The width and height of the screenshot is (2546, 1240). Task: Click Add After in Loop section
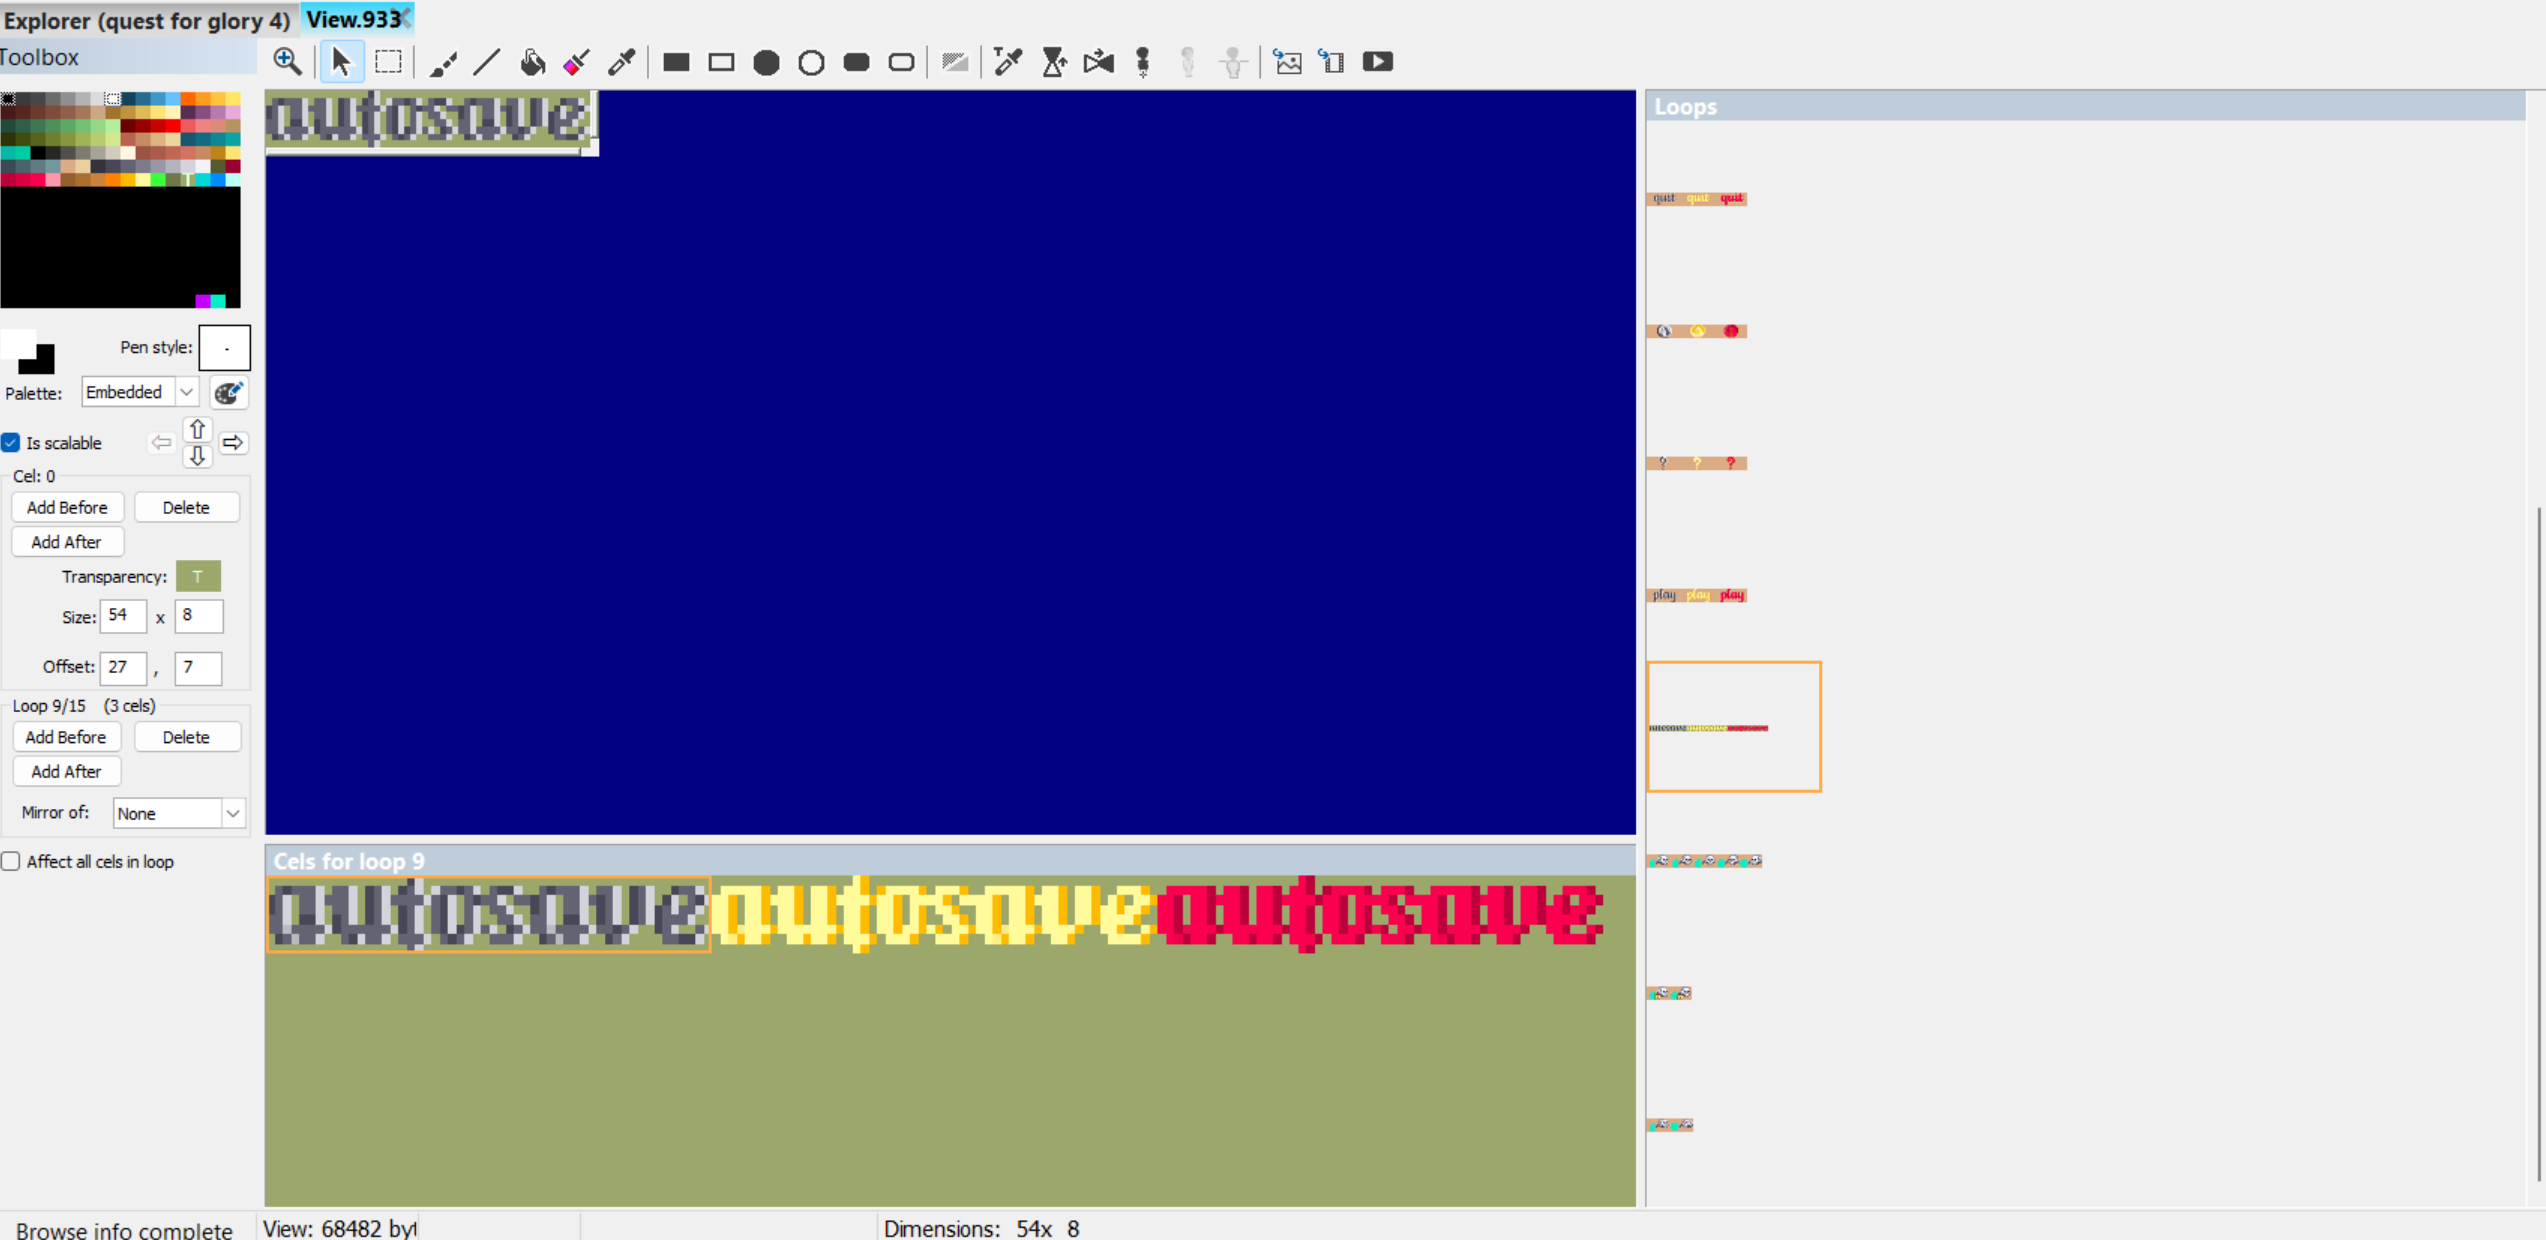pos(66,771)
